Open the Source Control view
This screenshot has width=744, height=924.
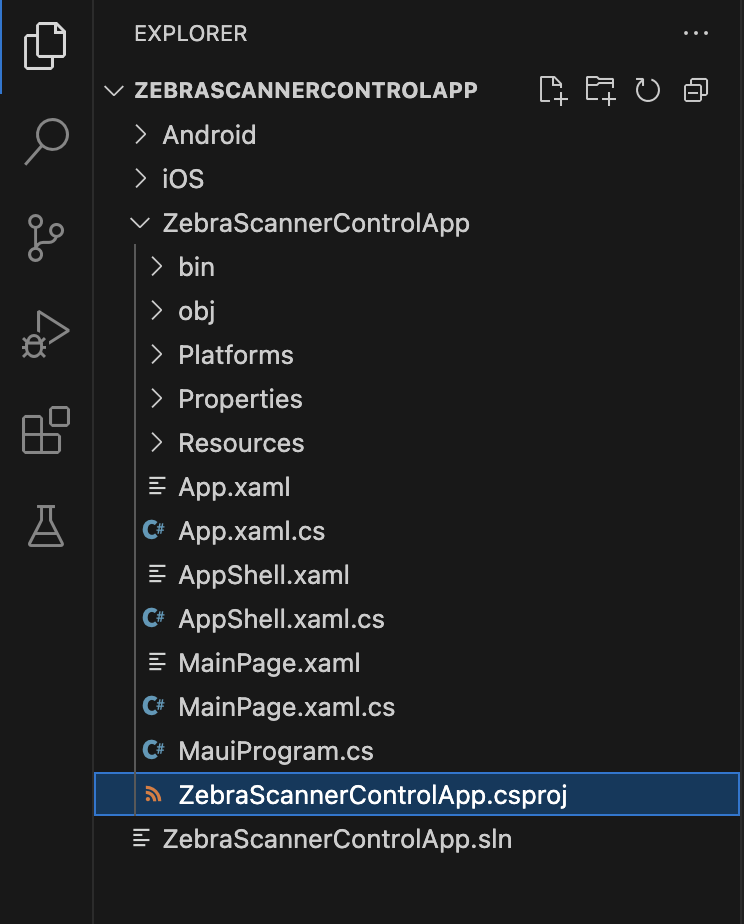pyautogui.click(x=46, y=237)
